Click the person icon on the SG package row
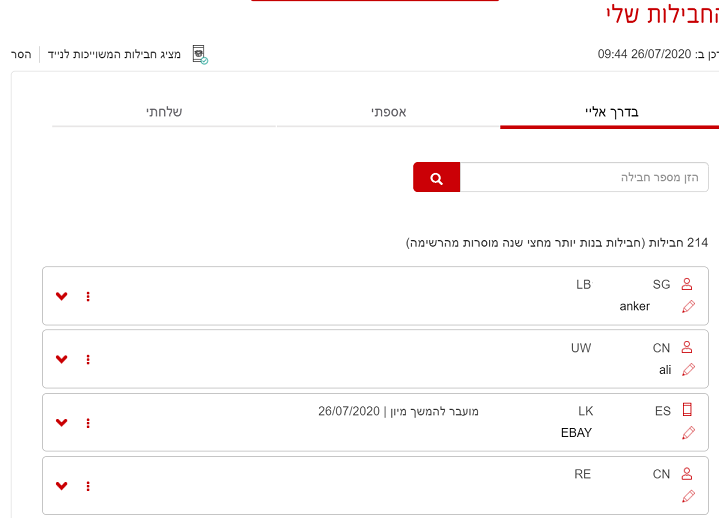 [x=687, y=284]
